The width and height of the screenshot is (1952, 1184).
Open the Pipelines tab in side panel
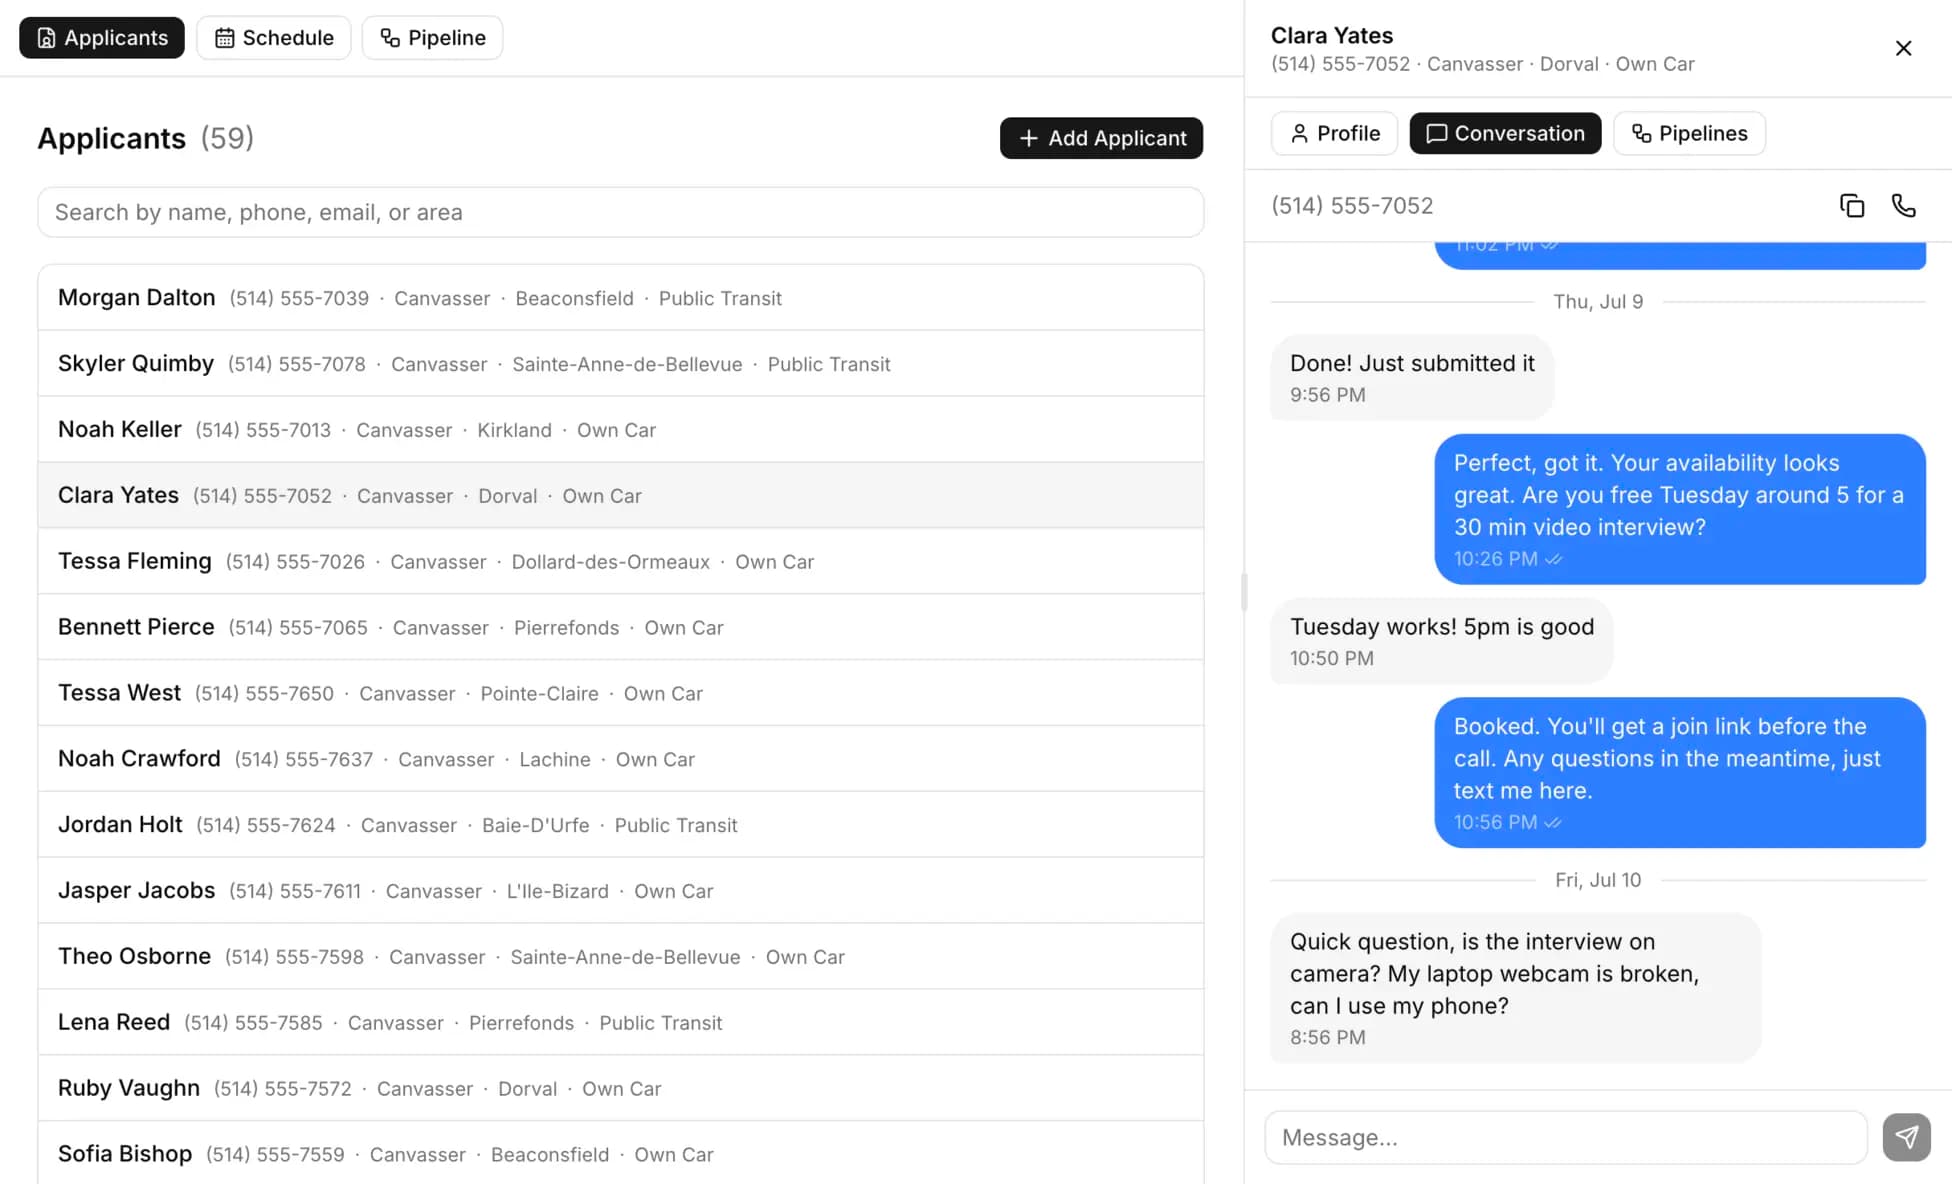point(1689,133)
